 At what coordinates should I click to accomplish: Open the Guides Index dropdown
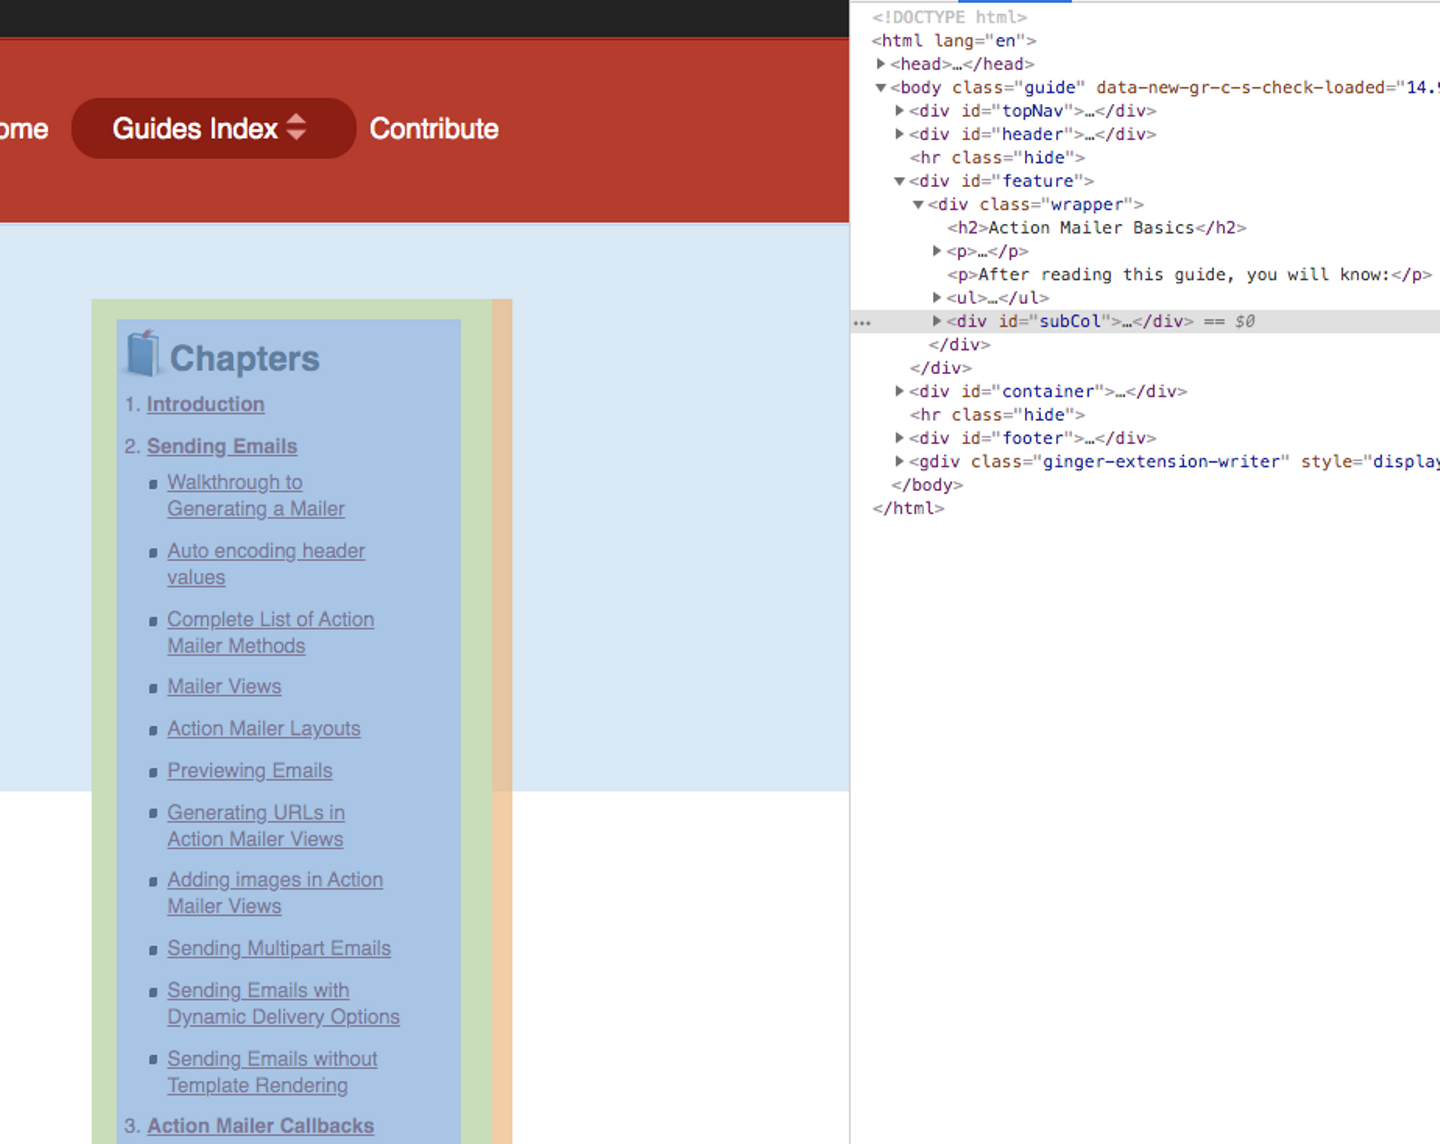(213, 128)
